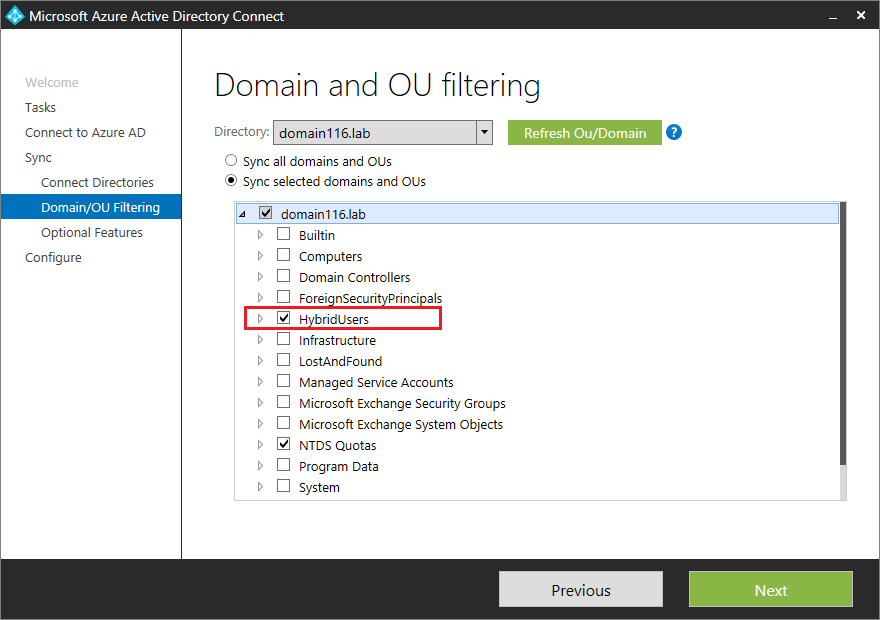Check the Builtin checkbox
This screenshot has width=880, height=620.
283,234
